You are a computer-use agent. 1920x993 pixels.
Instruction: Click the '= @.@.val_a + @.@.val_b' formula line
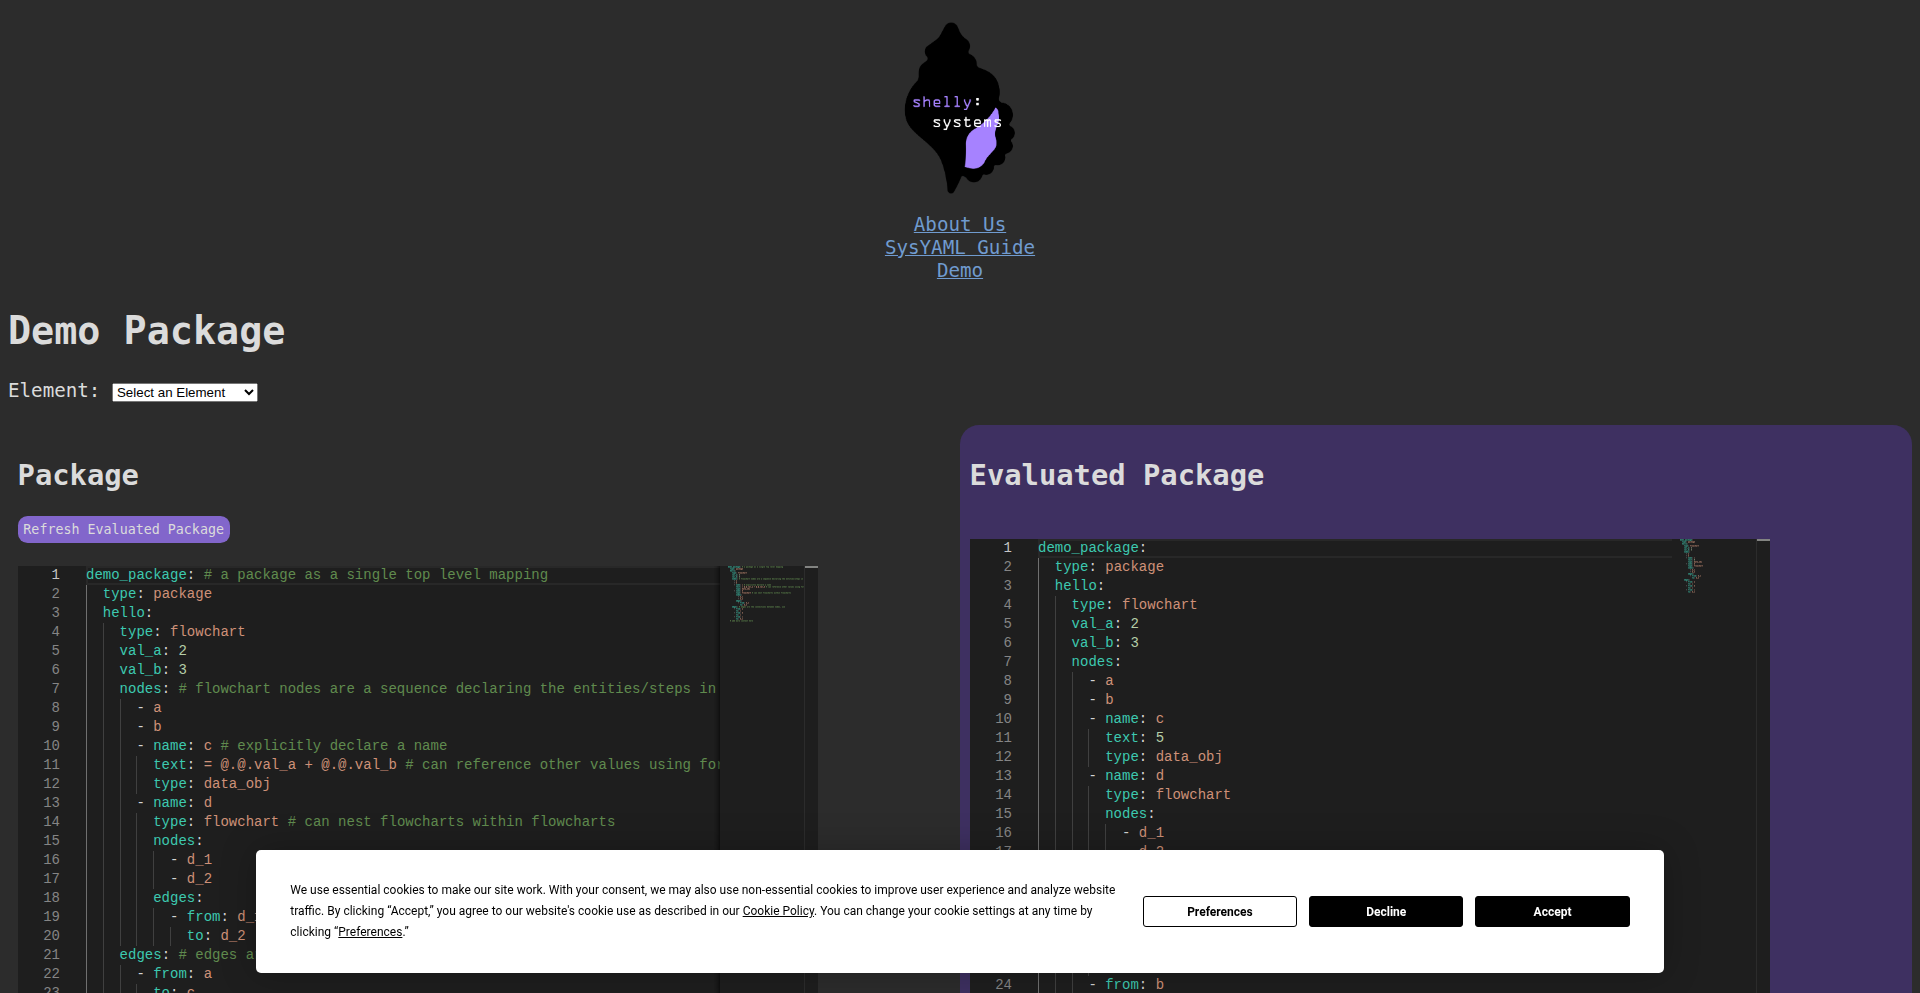(300, 765)
